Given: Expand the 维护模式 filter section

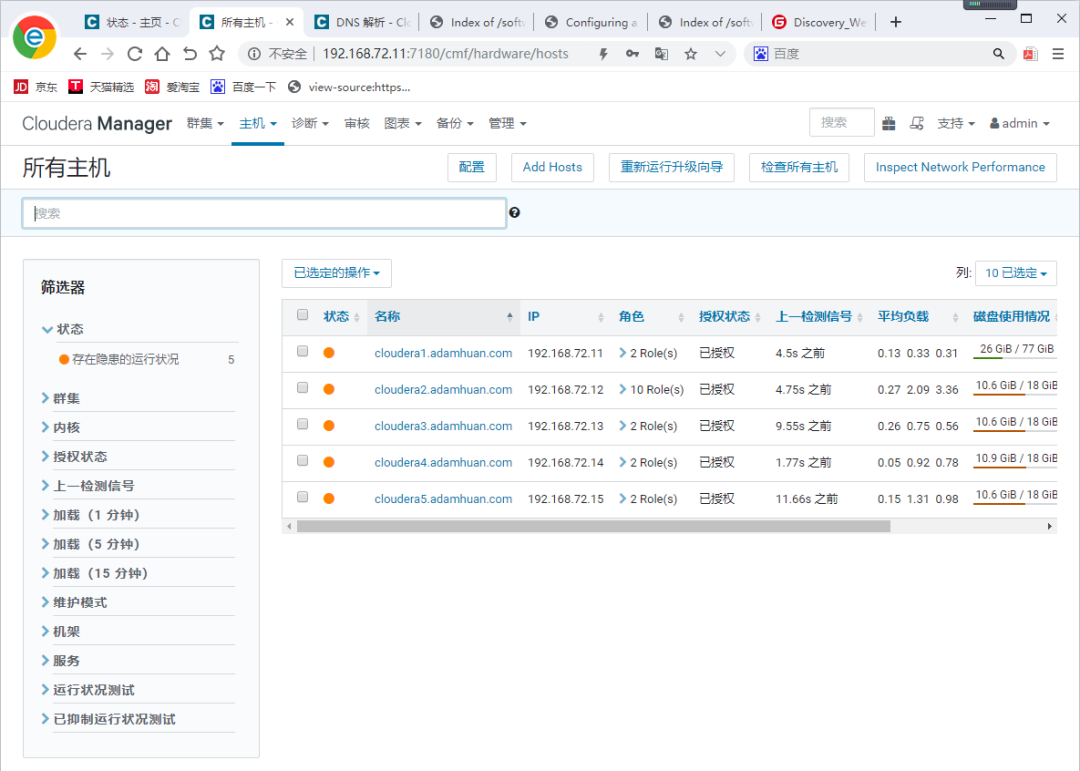Looking at the screenshot, I should pyautogui.click(x=74, y=602).
